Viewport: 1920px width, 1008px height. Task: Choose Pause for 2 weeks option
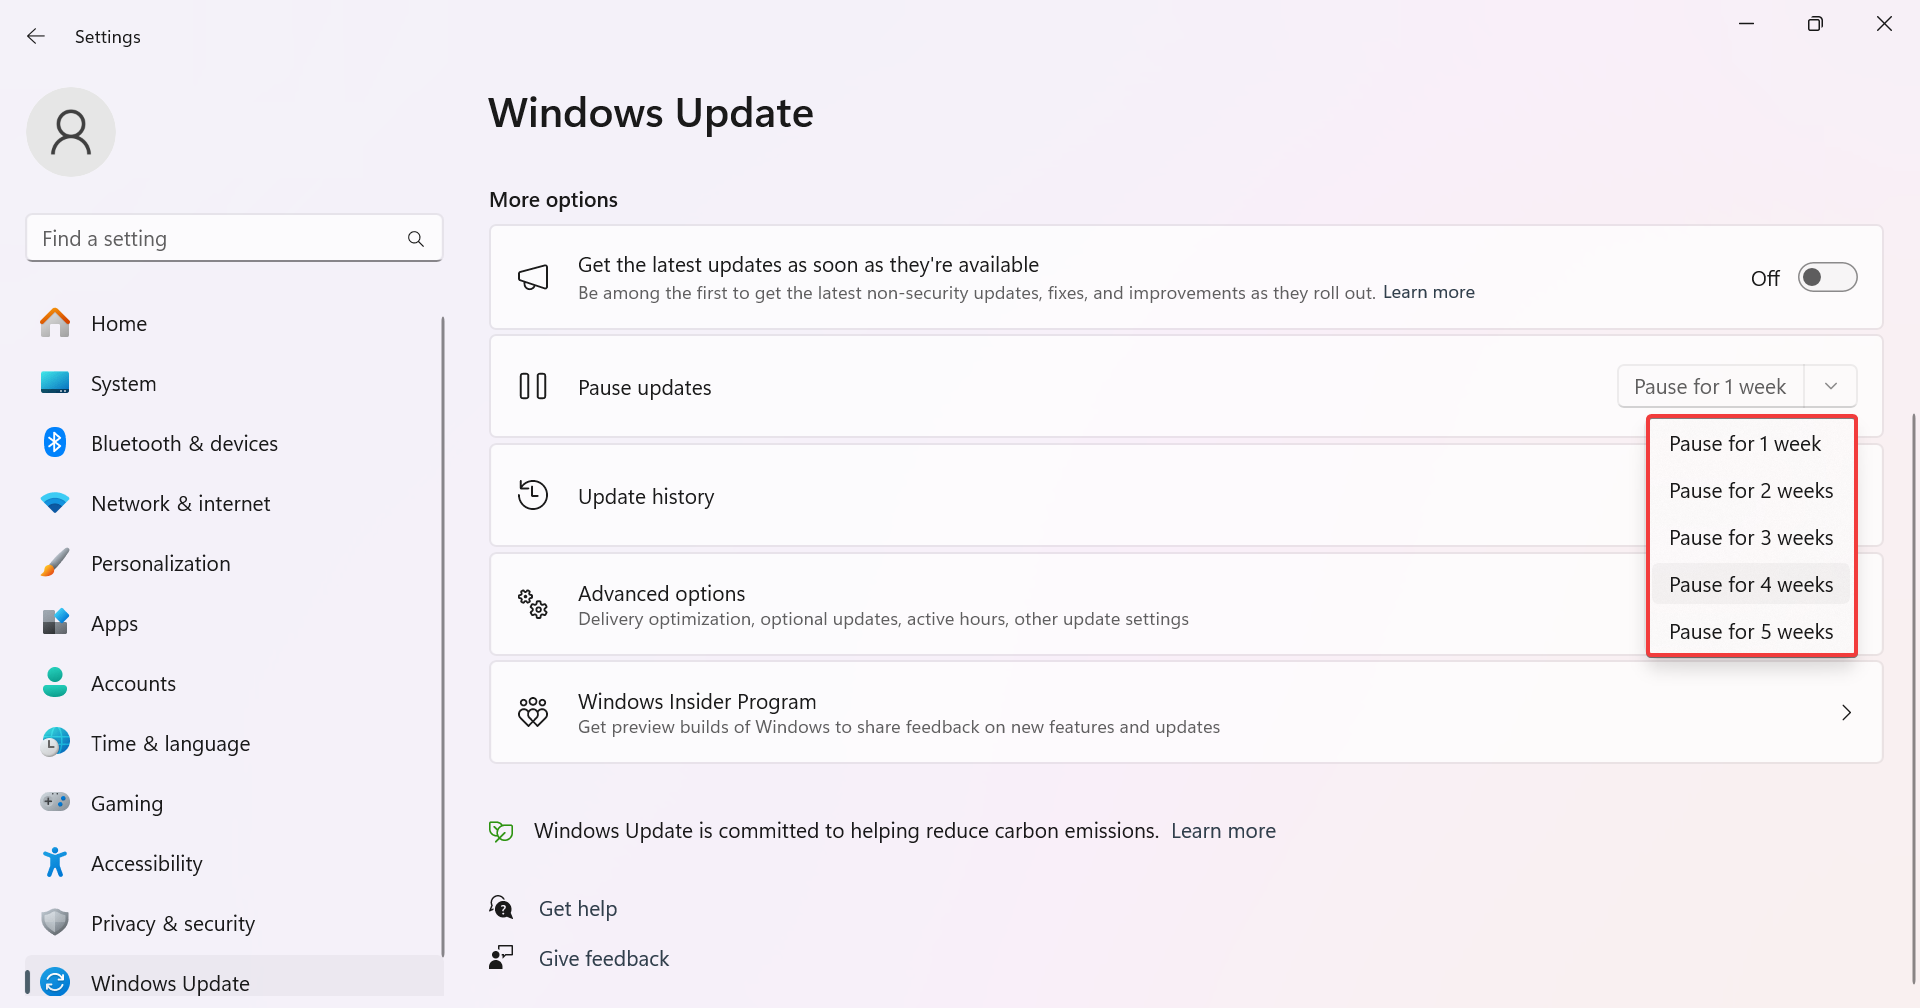[x=1751, y=490]
